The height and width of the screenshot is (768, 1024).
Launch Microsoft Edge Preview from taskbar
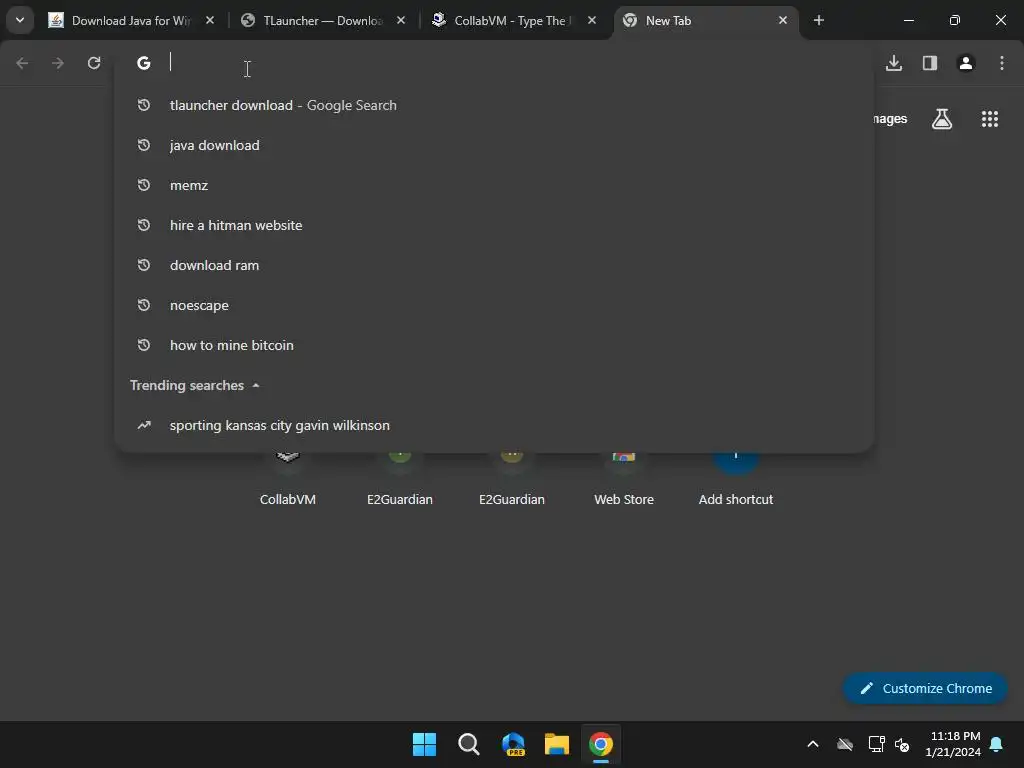coord(513,744)
